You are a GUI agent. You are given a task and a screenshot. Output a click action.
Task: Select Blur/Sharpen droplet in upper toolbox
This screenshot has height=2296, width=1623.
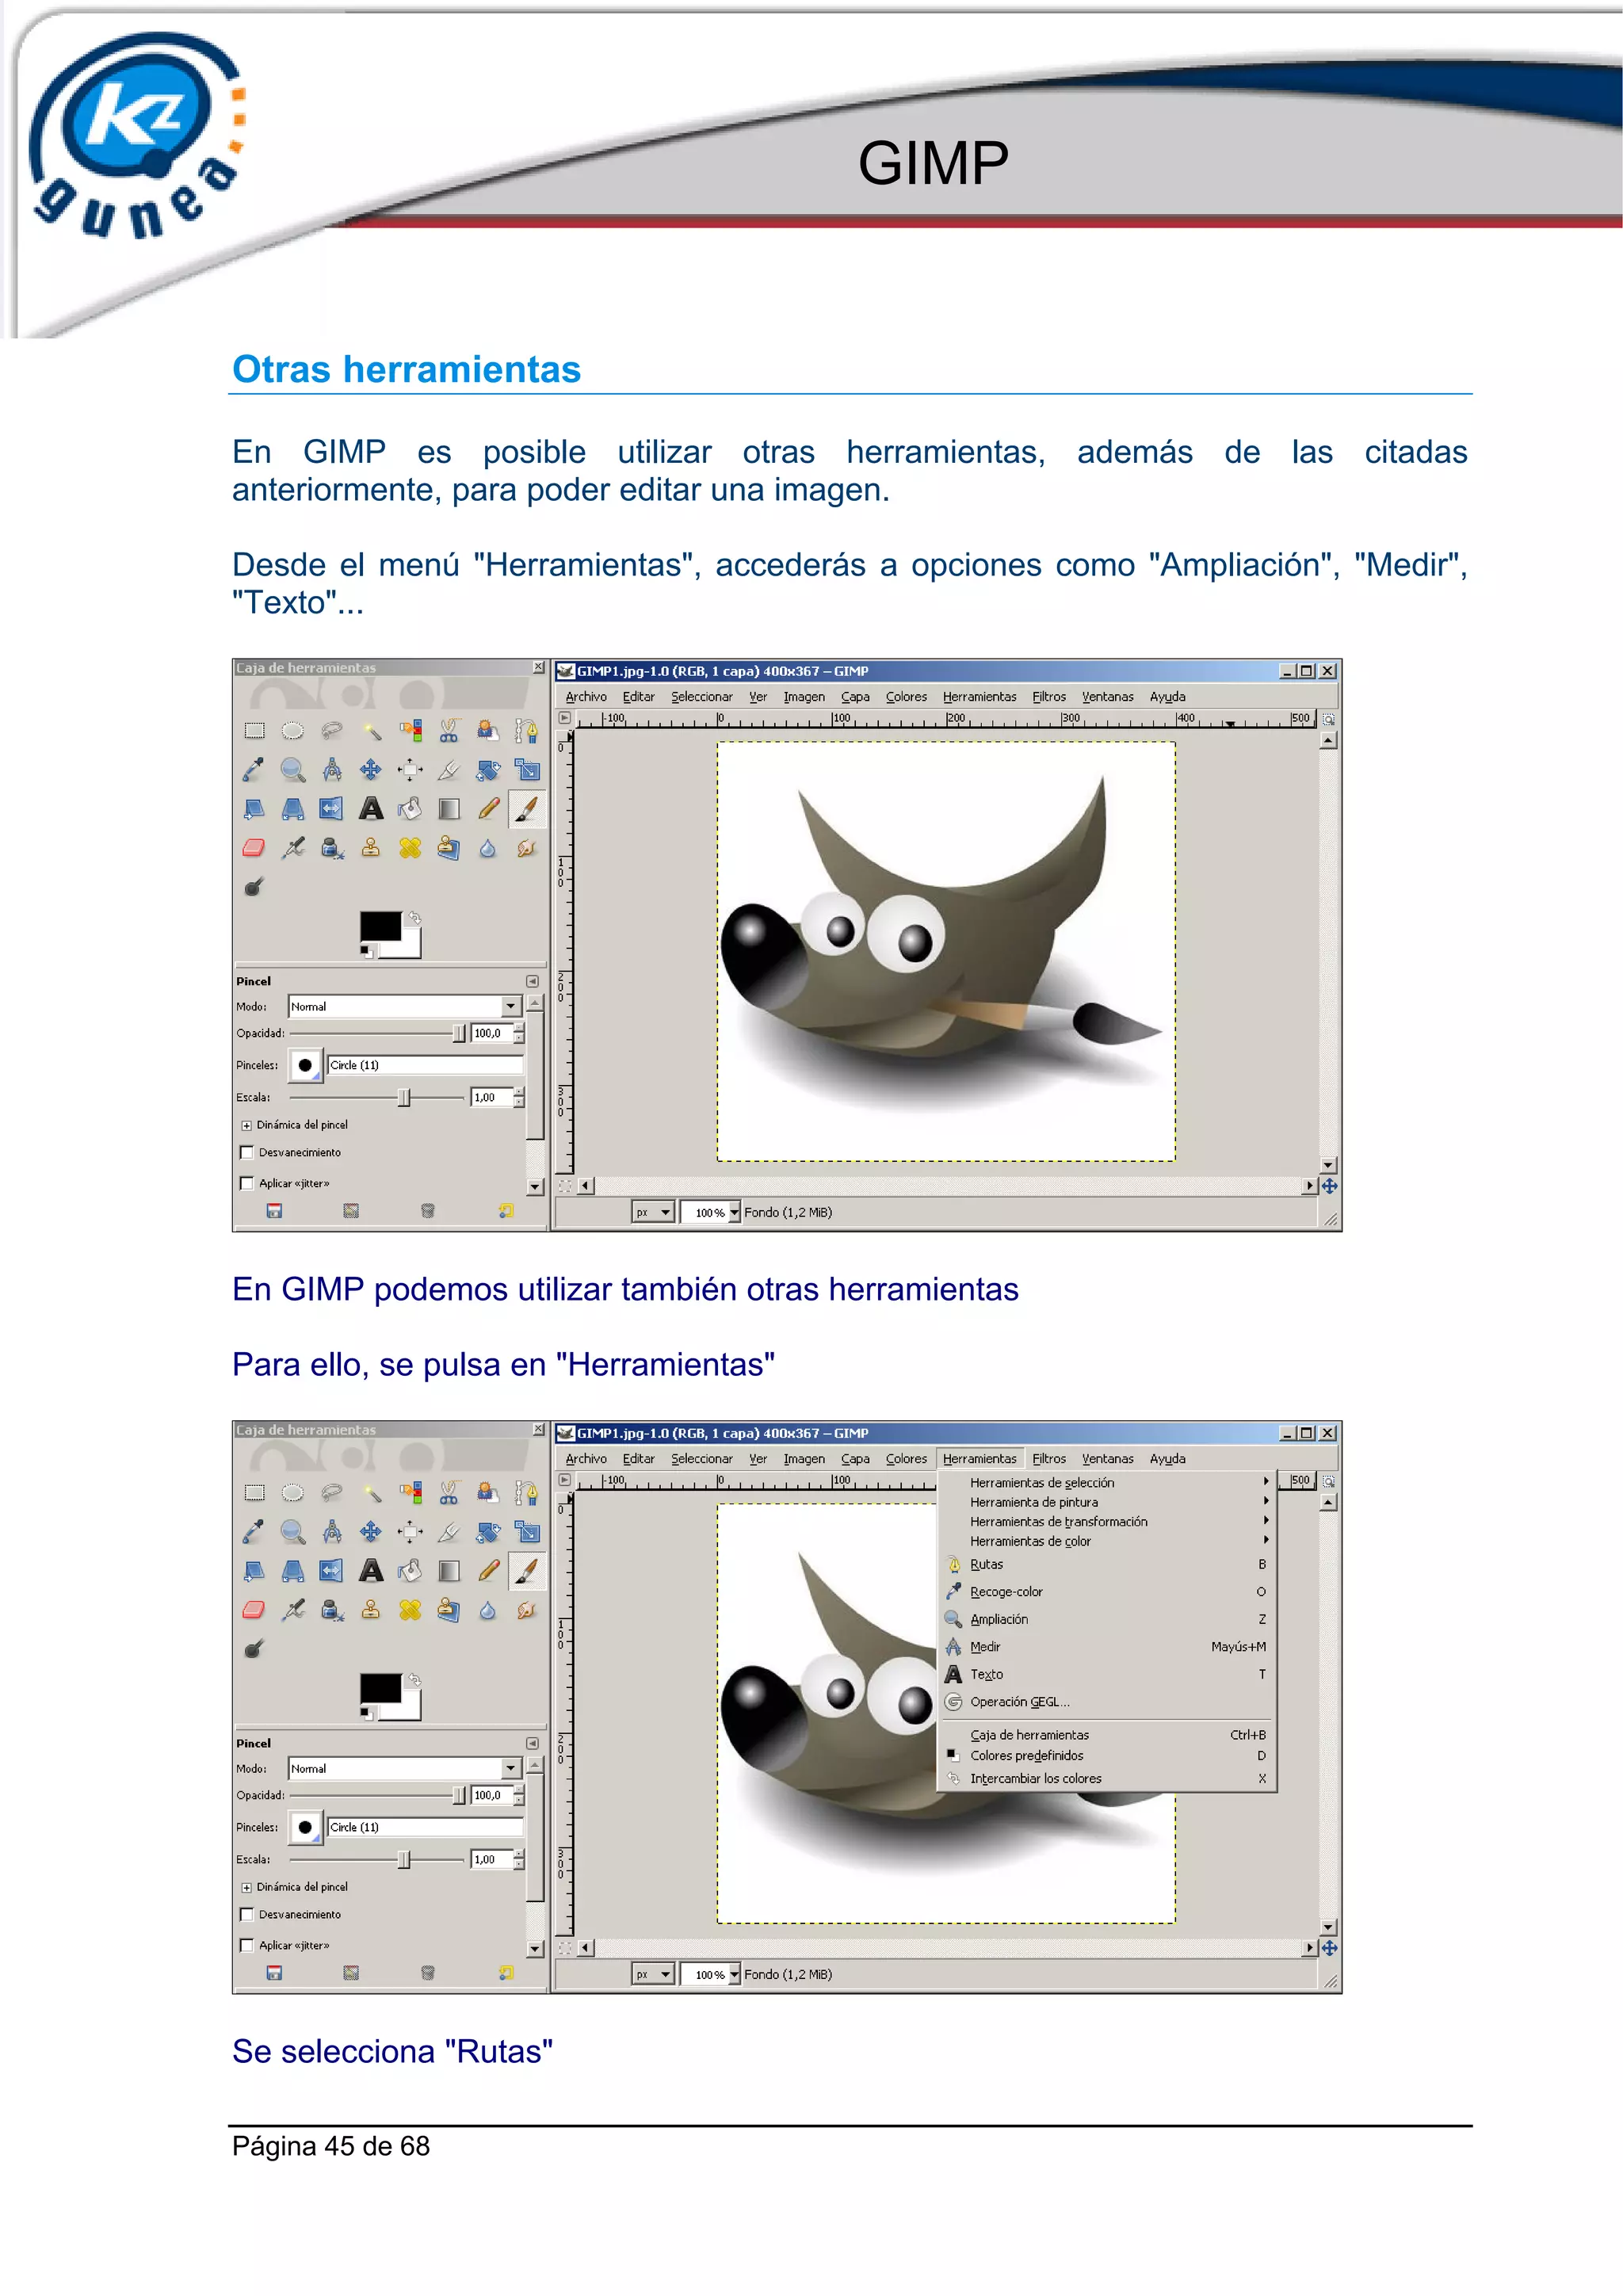click(488, 848)
